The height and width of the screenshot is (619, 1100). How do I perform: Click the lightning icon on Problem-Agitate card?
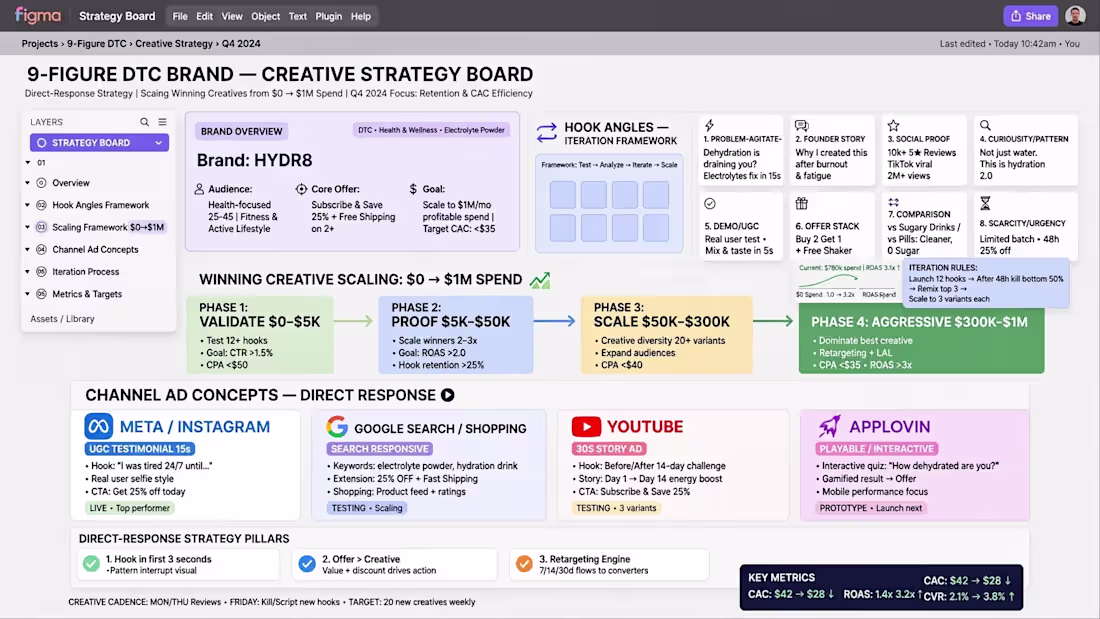(709, 126)
